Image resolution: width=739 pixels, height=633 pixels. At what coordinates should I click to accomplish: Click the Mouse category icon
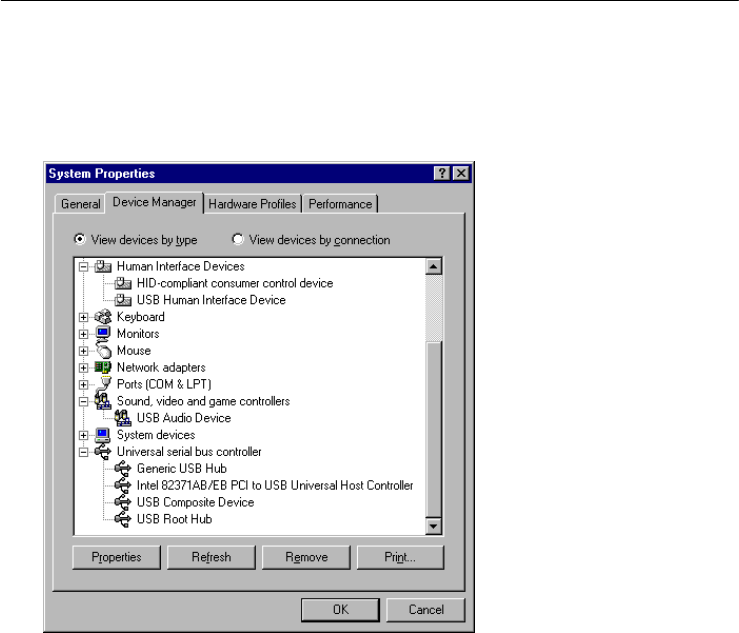click(x=104, y=350)
